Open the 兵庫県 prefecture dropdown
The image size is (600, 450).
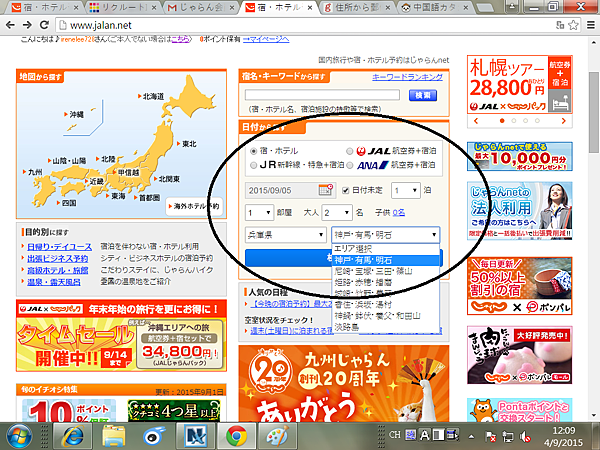point(285,235)
